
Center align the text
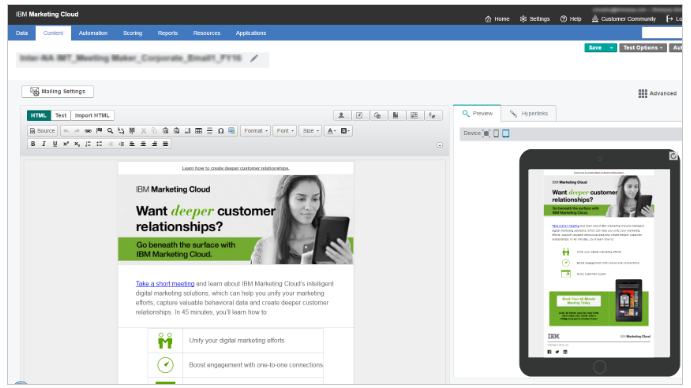(143, 144)
